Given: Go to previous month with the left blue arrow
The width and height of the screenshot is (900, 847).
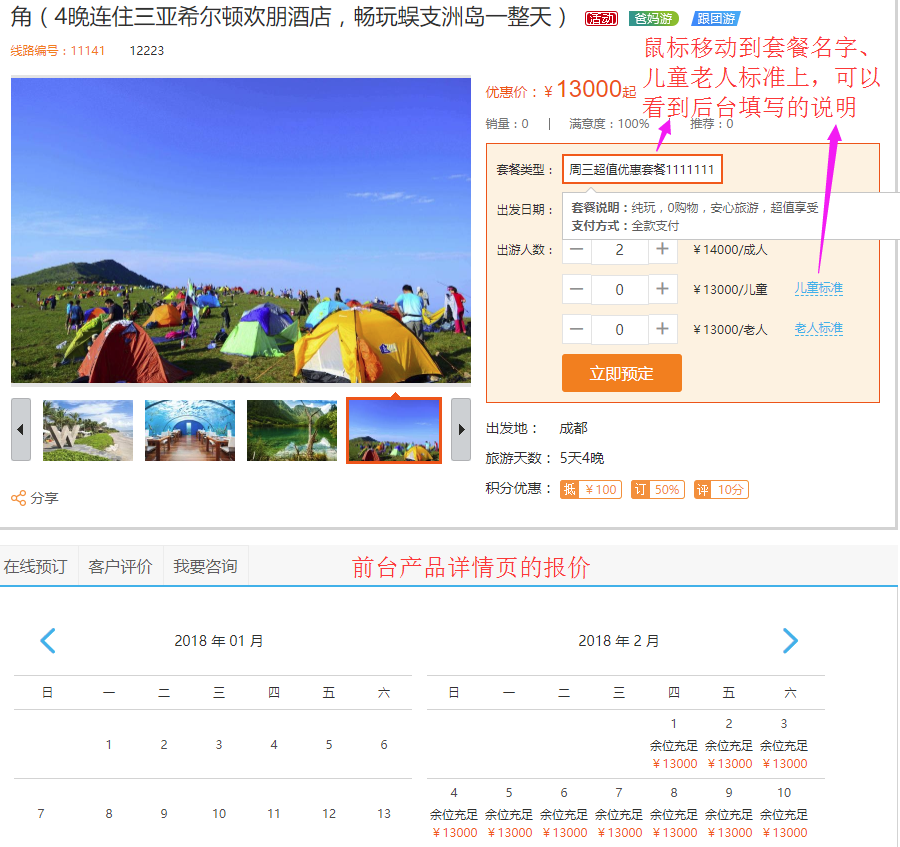Looking at the screenshot, I should [x=48, y=640].
